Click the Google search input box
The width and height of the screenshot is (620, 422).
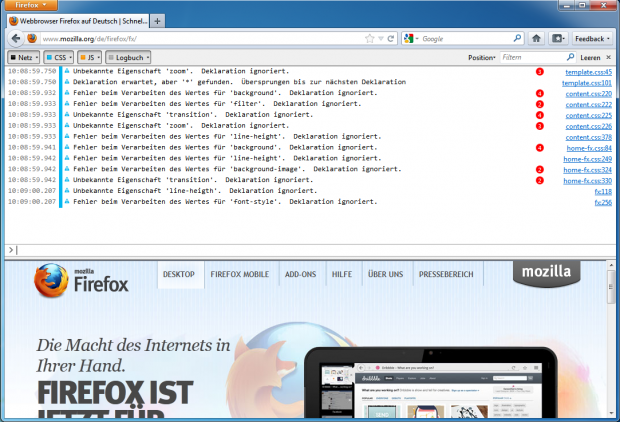465,38
